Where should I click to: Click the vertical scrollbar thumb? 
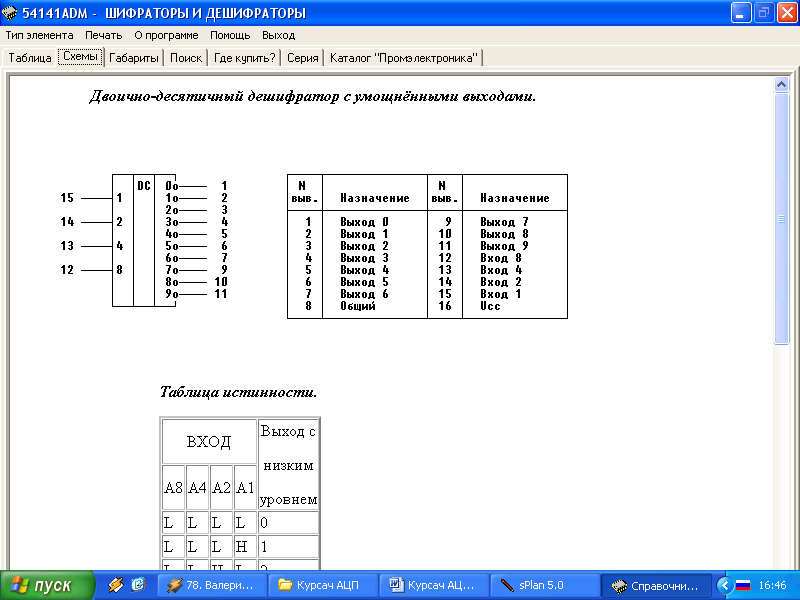[781, 219]
